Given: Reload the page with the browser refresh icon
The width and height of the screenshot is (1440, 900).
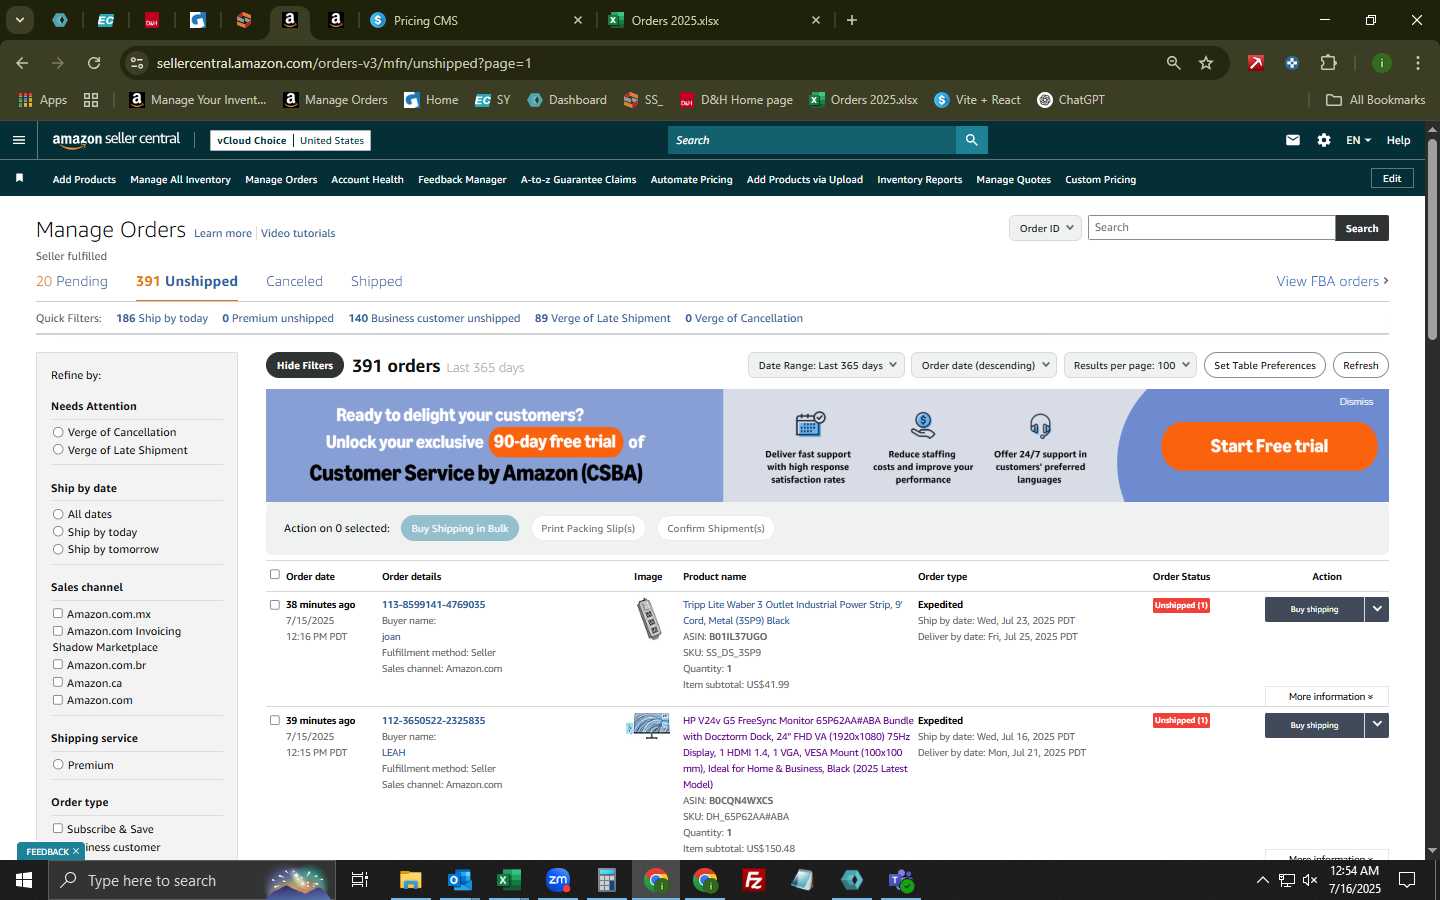Looking at the screenshot, I should tap(94, 63).
